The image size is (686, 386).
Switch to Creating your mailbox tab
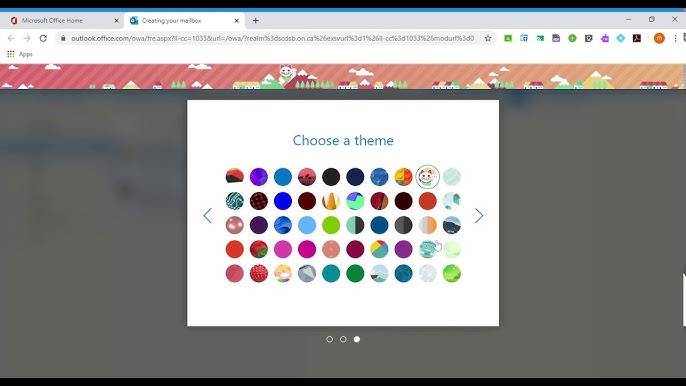click(184, 21)
